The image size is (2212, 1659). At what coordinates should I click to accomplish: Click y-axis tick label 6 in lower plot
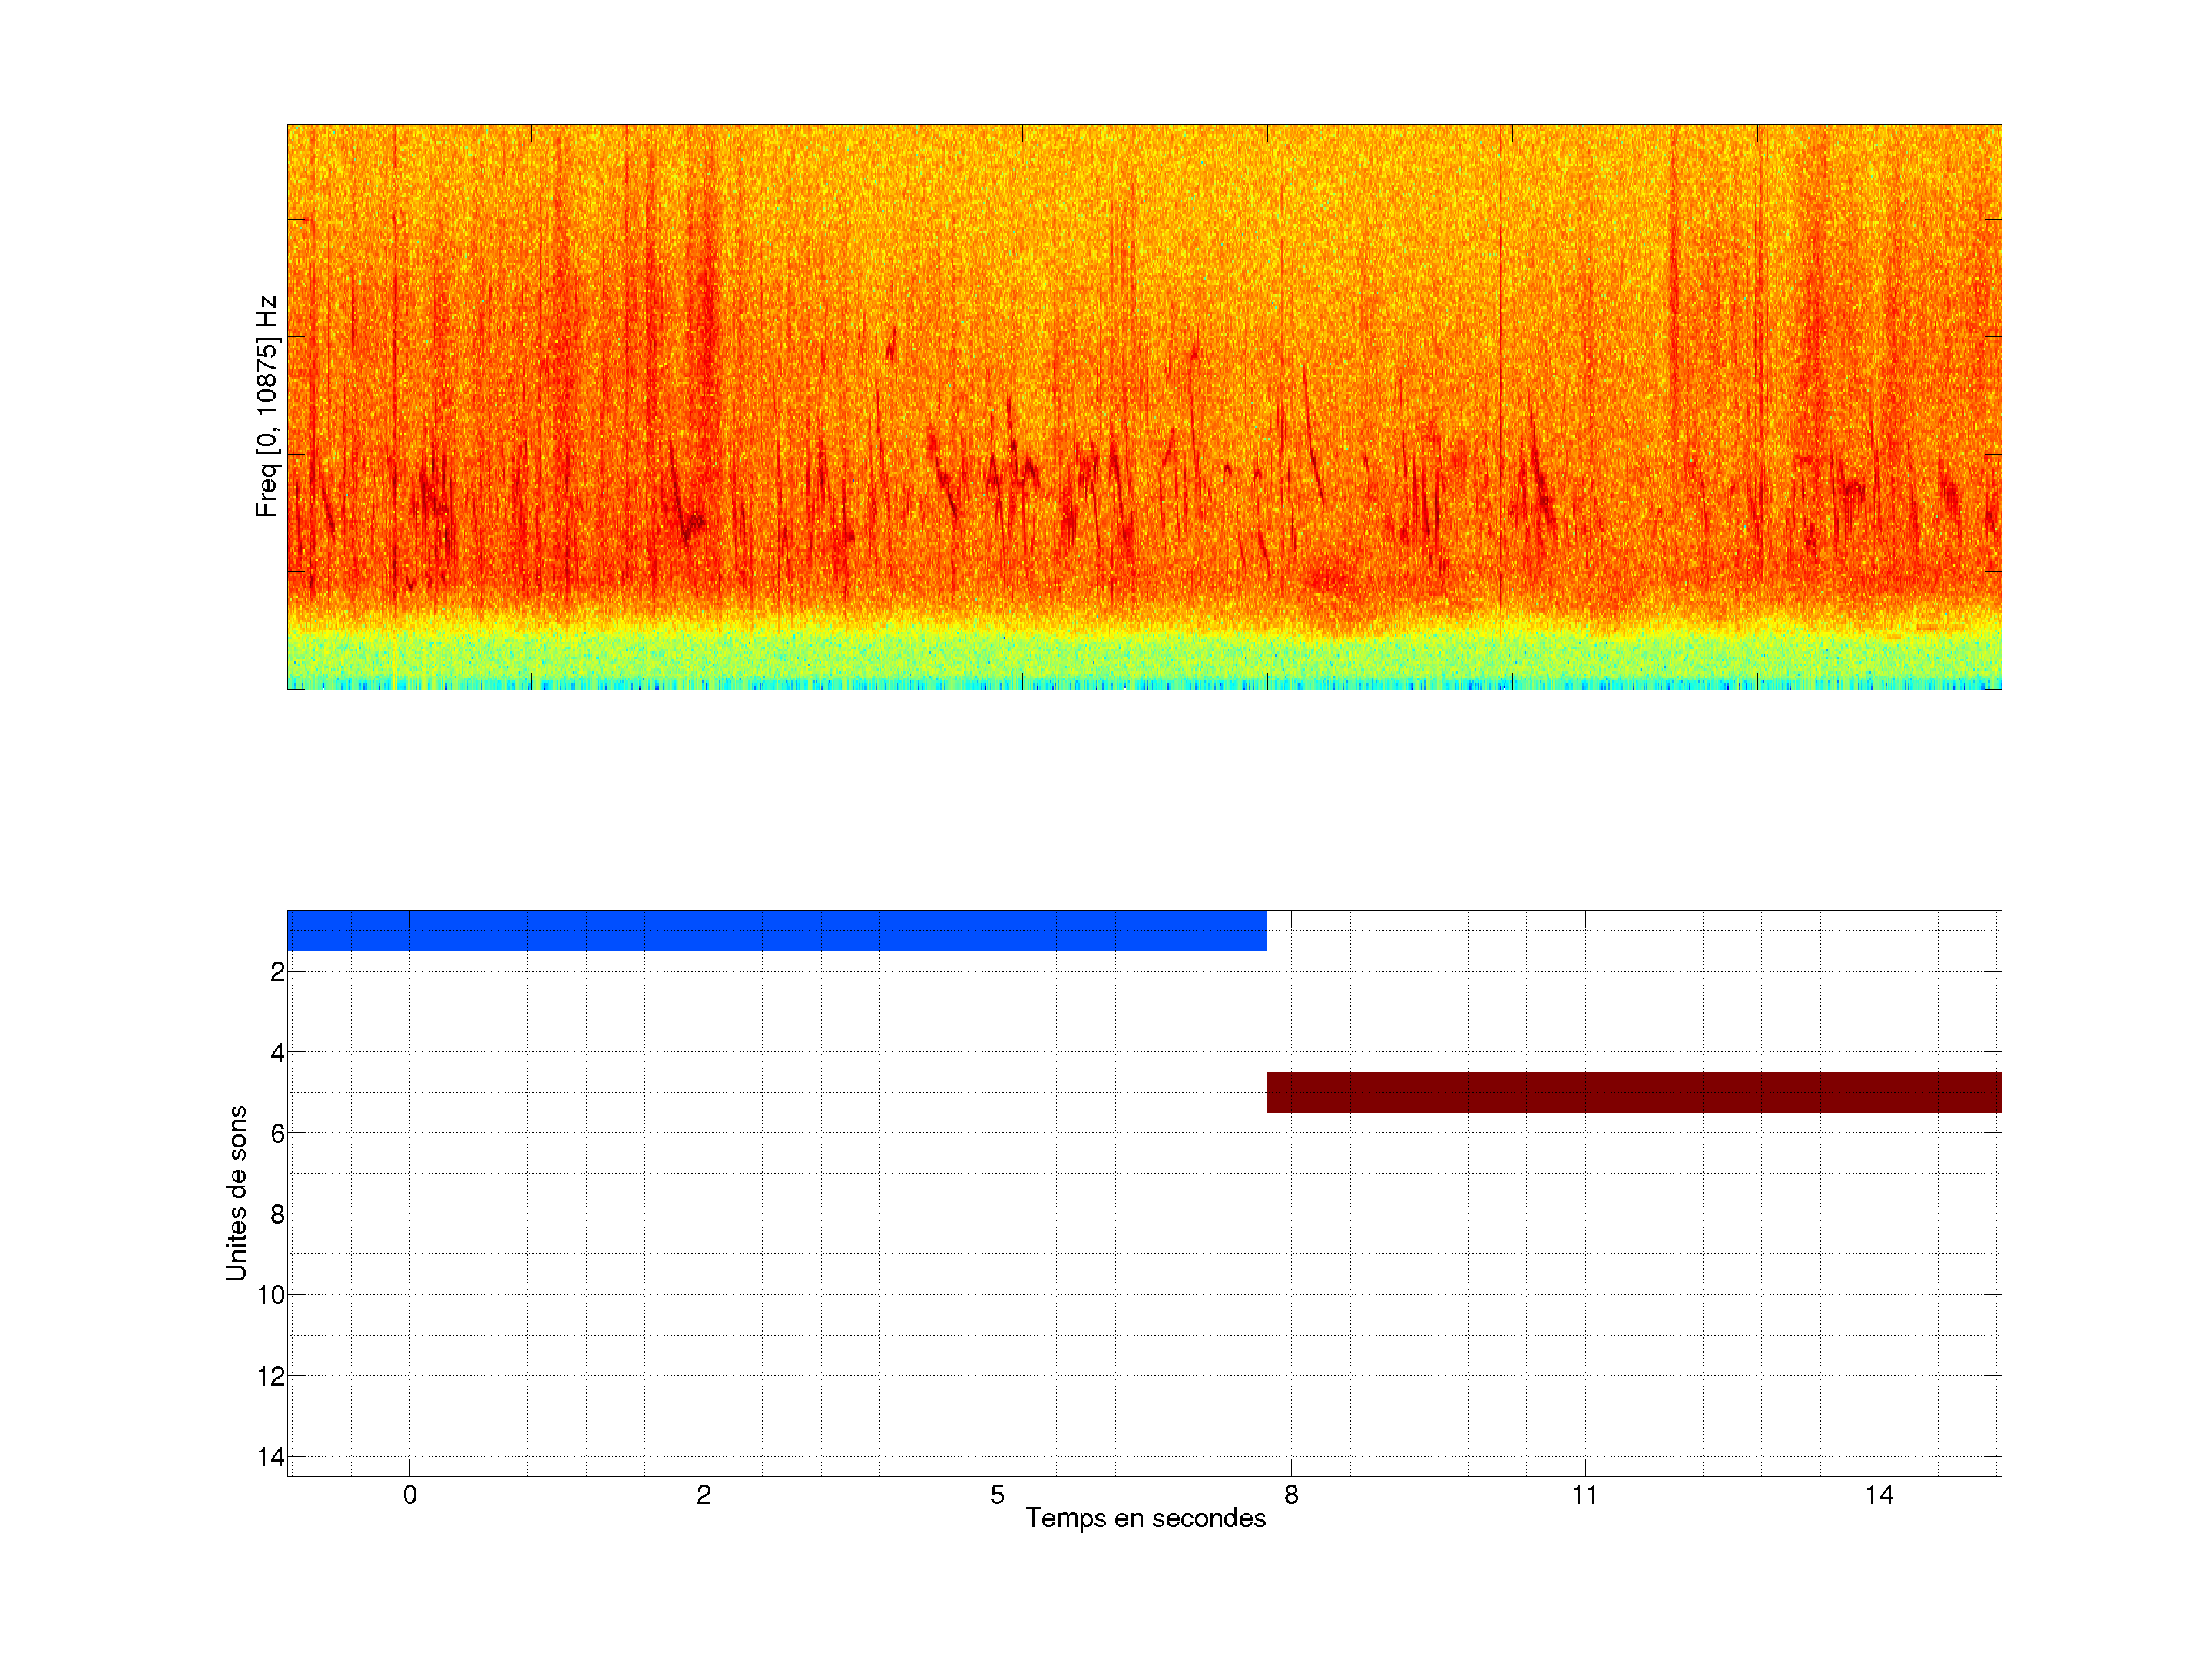[x=277, y=1133]
